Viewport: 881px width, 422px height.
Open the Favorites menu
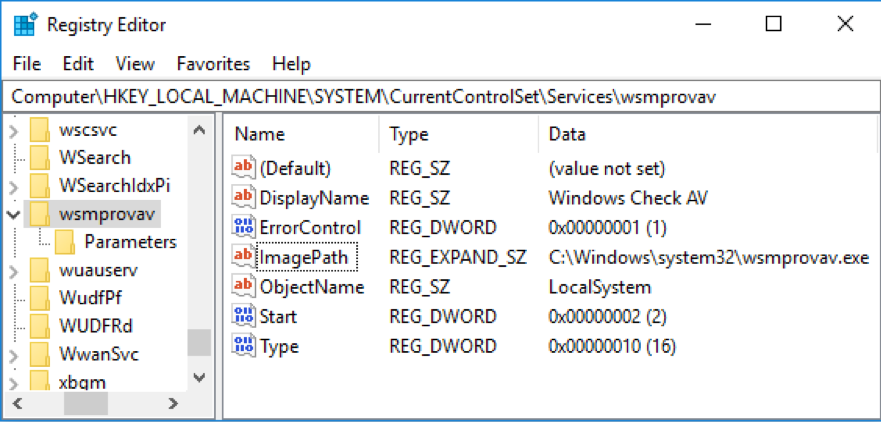213,63
